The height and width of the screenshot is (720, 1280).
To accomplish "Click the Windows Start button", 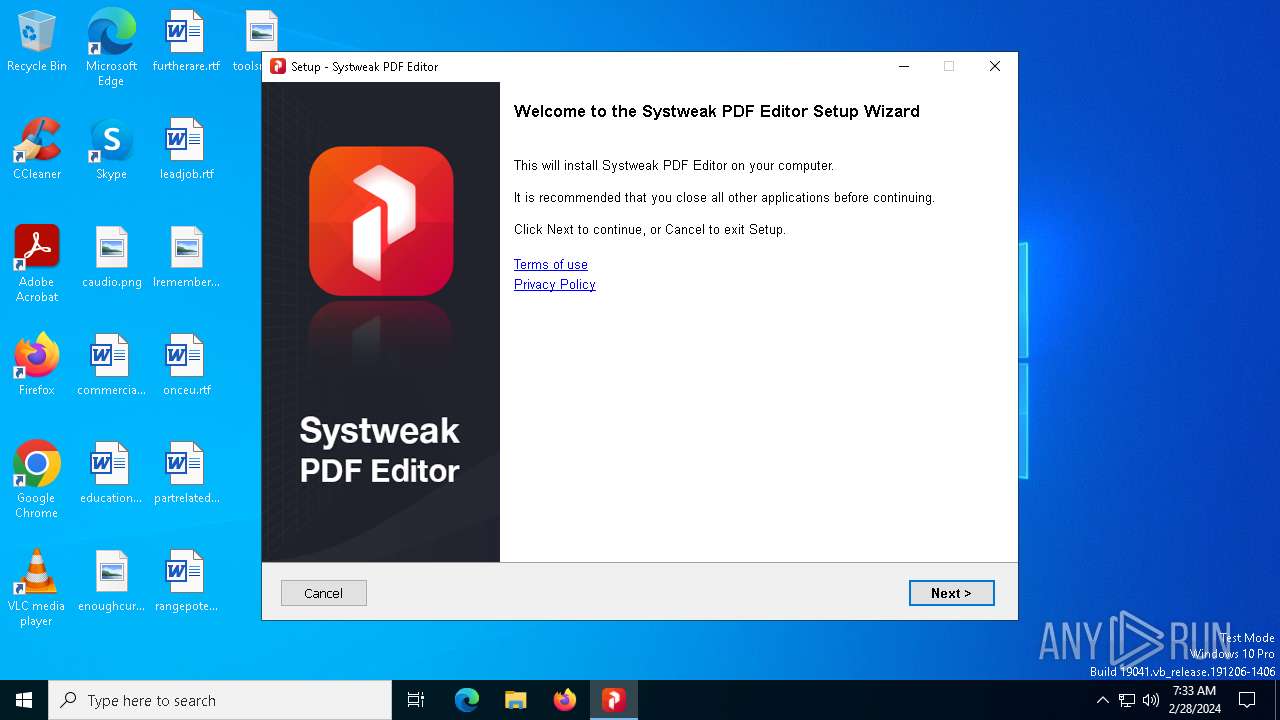I will coord(24,700).
